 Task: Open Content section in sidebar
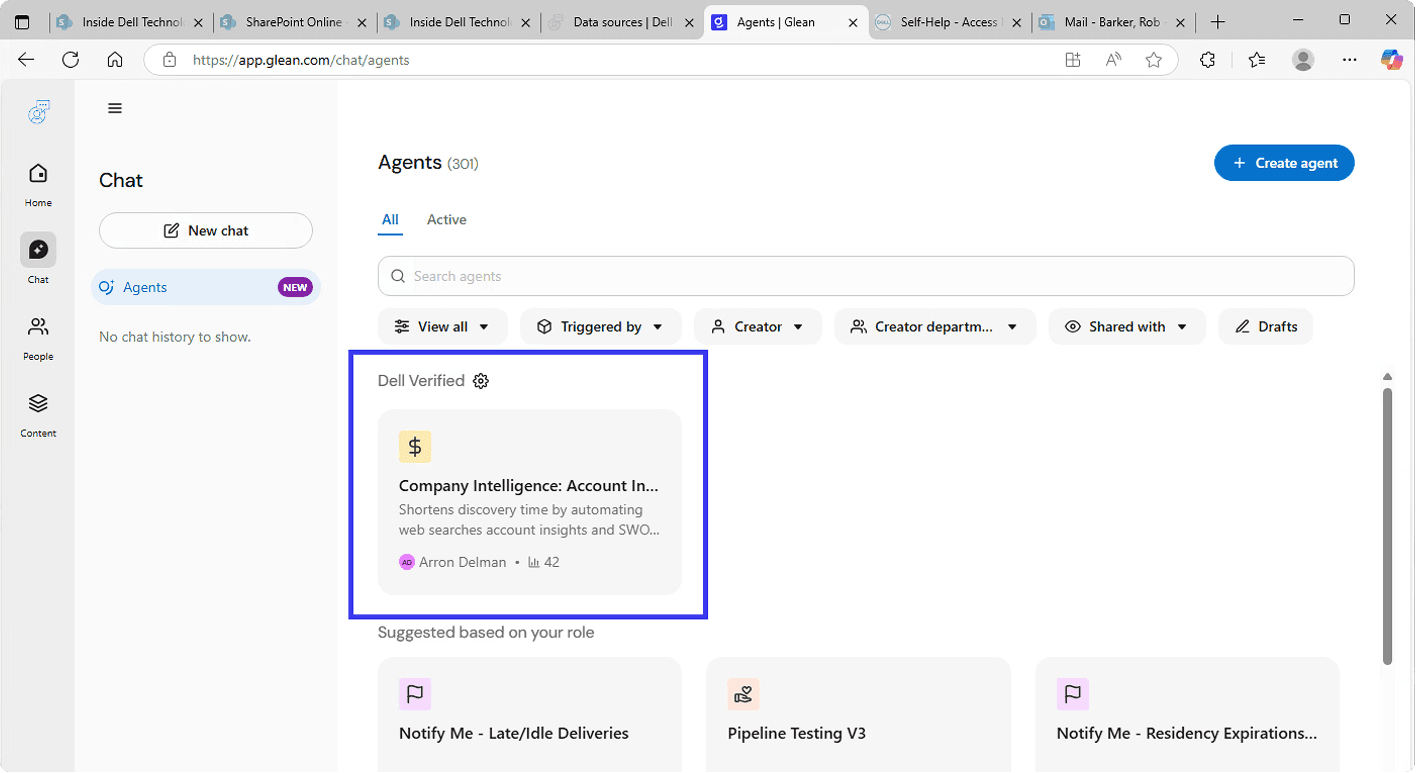(38, 414)
